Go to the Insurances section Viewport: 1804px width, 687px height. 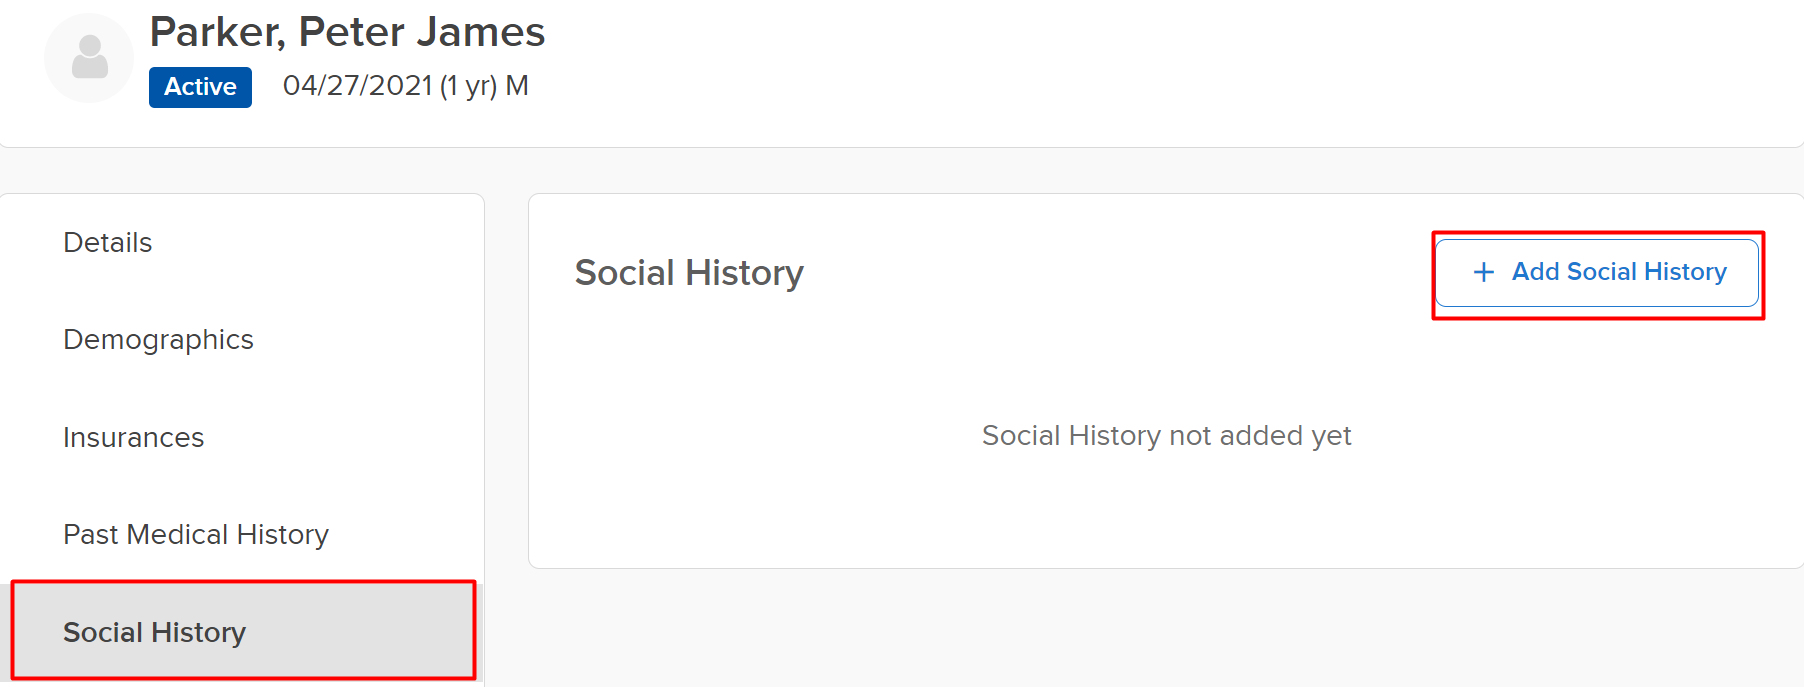133,438
